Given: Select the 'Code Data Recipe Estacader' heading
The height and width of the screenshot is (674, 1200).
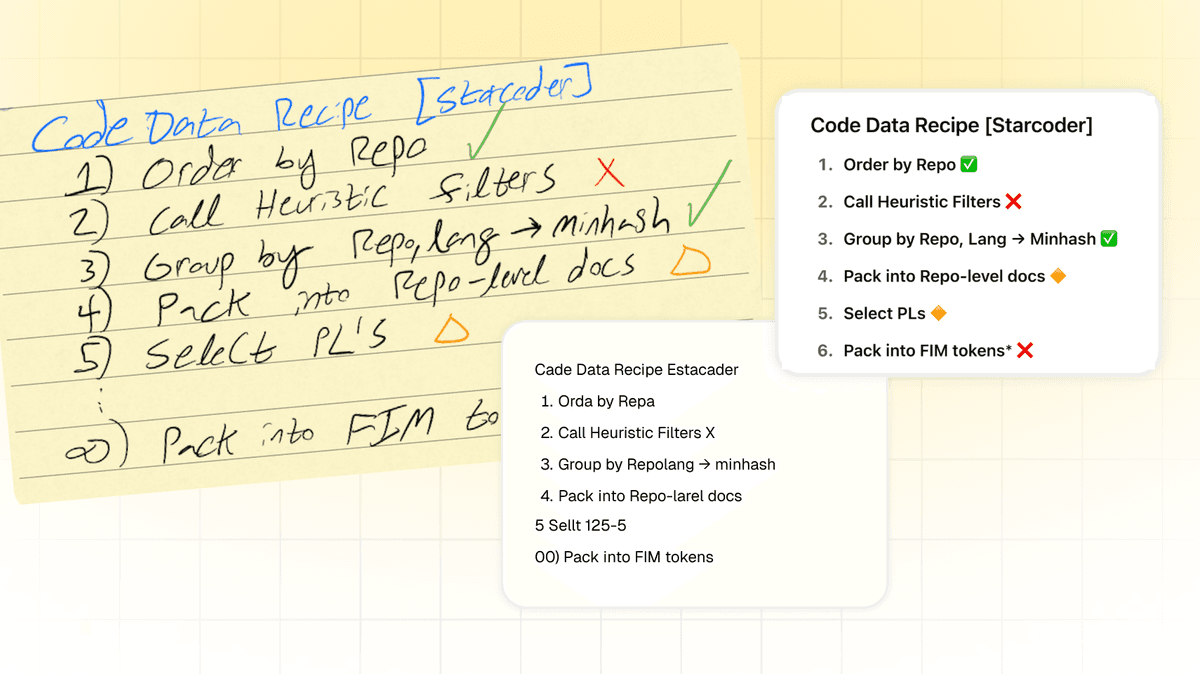Looking at the screenshot, I should (x=637, y=370).
